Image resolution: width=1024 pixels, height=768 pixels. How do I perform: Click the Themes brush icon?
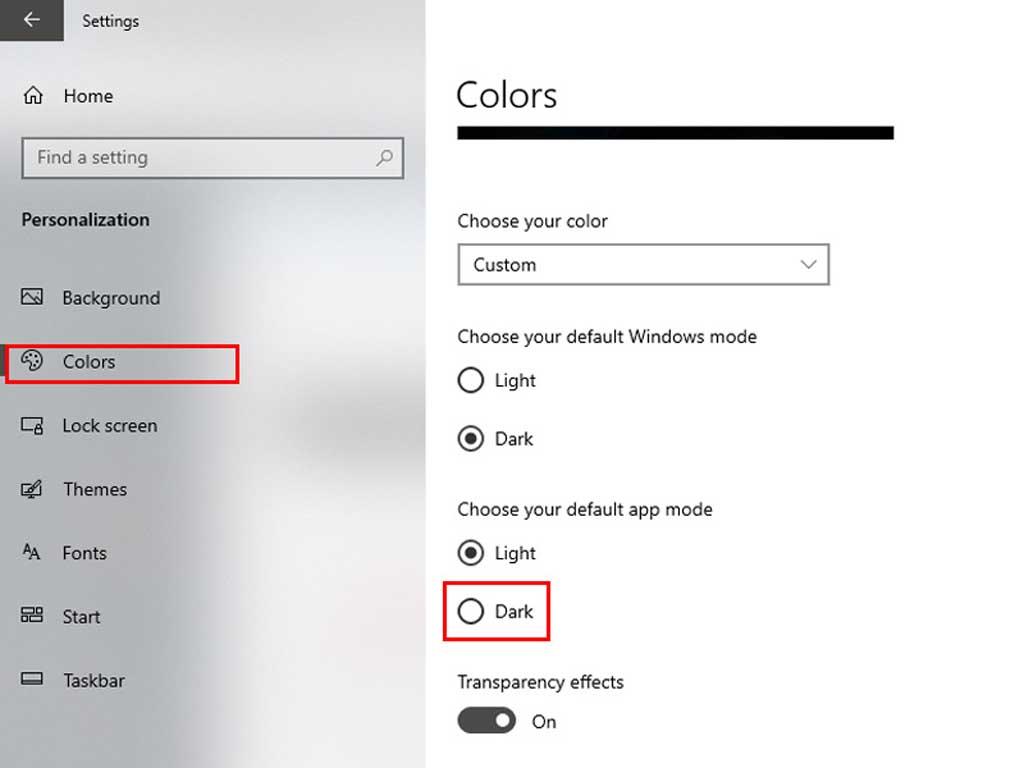[32, 490]
